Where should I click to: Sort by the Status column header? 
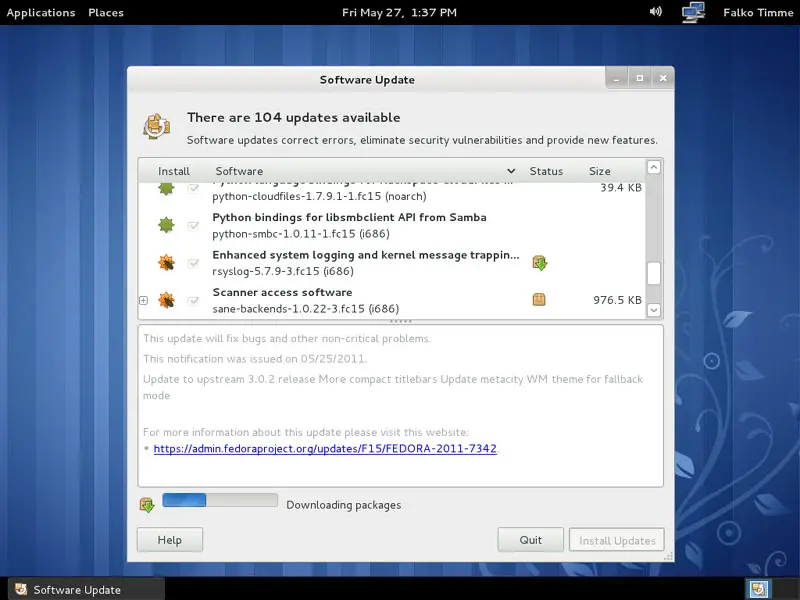click(x=546, y=171)
